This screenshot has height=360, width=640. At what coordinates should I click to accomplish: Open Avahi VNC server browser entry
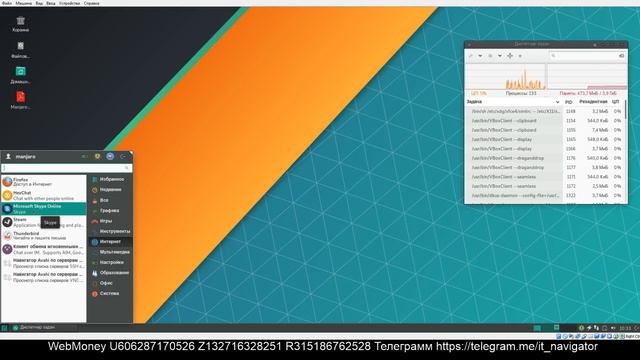point(44,277)
